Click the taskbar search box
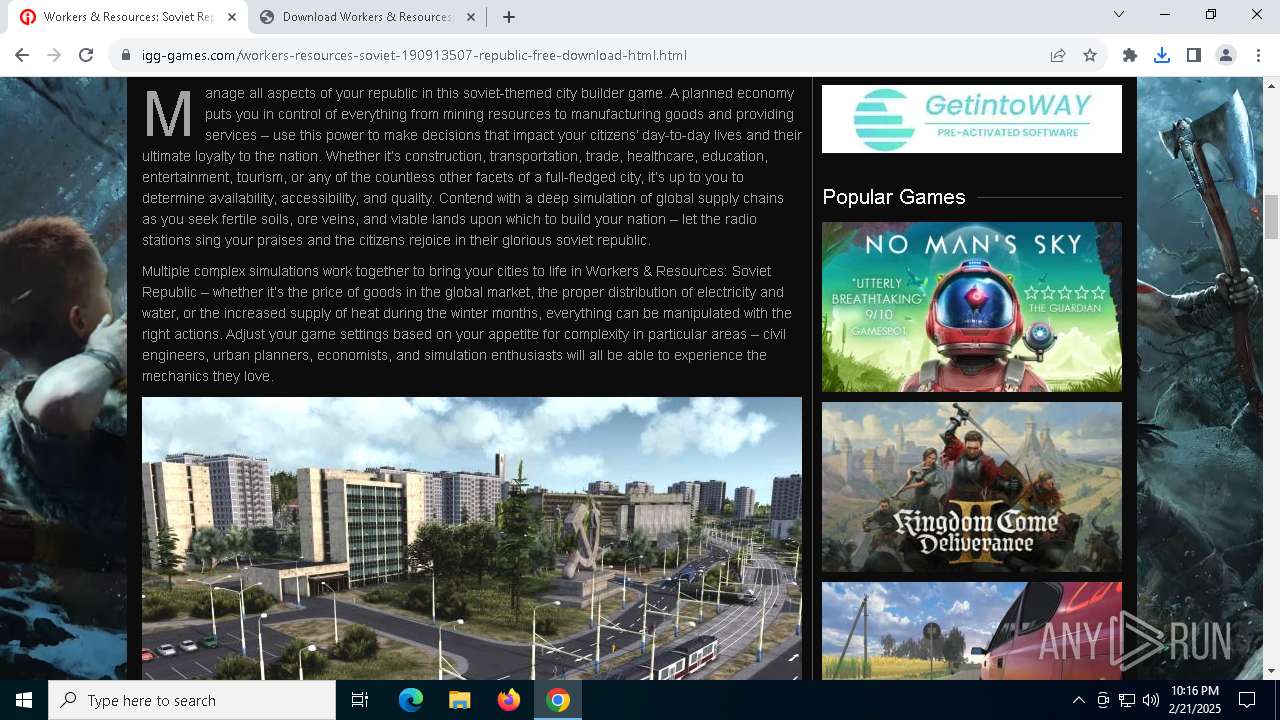This screenshot has width=1280, height=720. [192, 700]
